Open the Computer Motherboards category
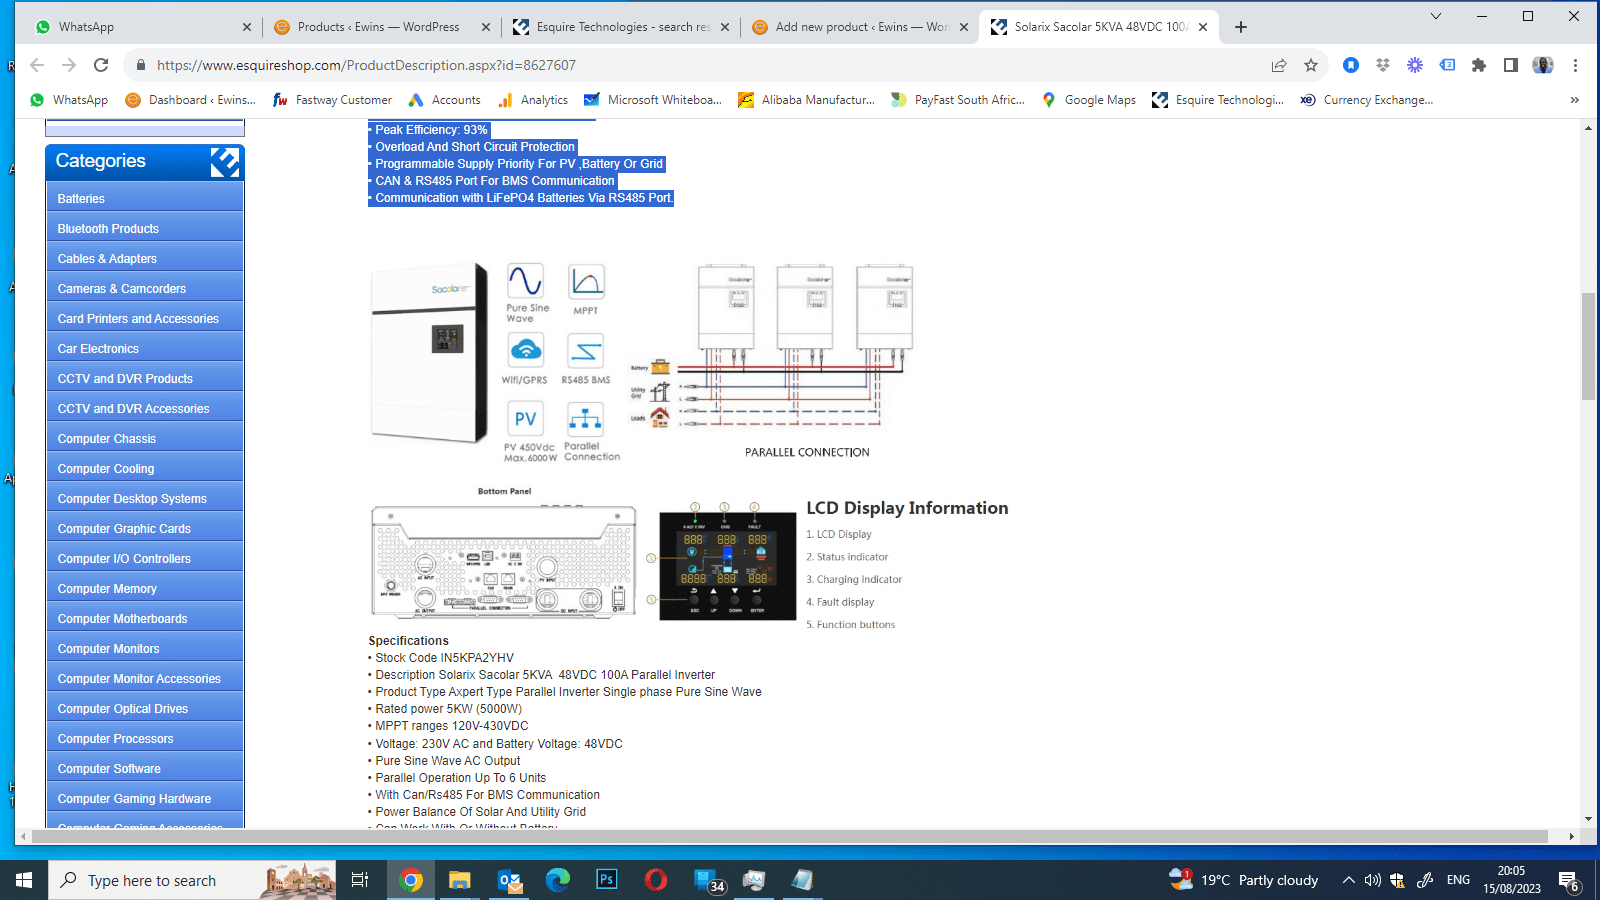Image resolution: width=1600 pixels, height=900 pixels. click(122, 619)
